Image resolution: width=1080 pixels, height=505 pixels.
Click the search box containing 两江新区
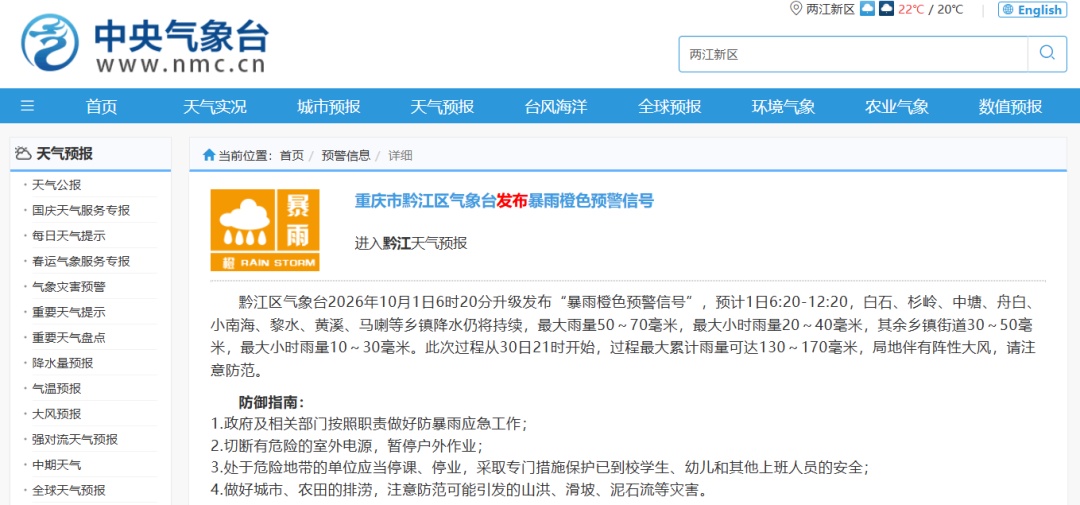coord(853,54)
